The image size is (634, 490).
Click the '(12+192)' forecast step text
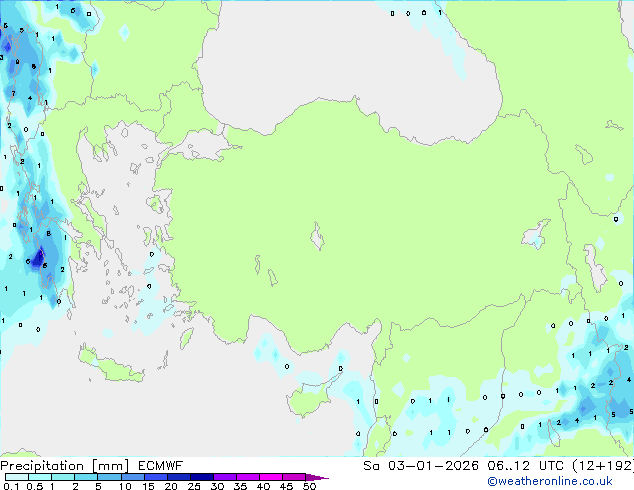[x=603, y=466]
